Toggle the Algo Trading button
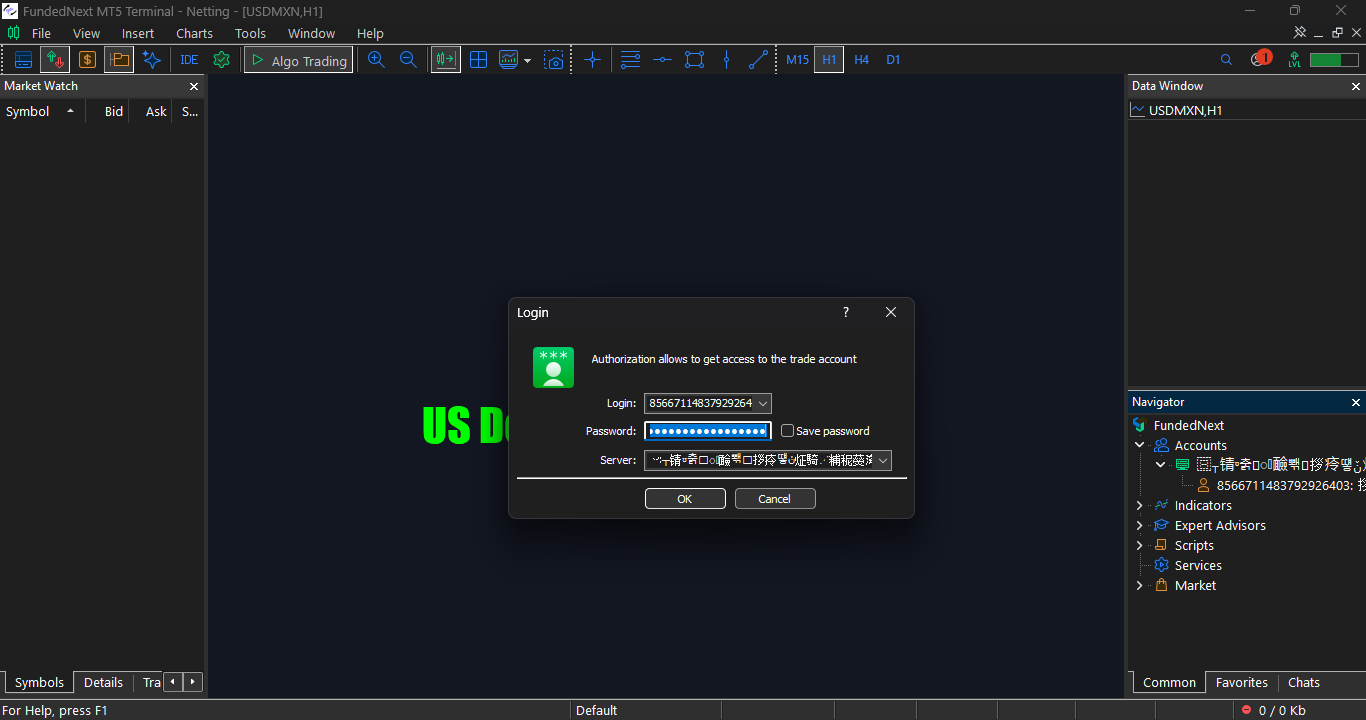1366x720 pixels. coord(298,60)
